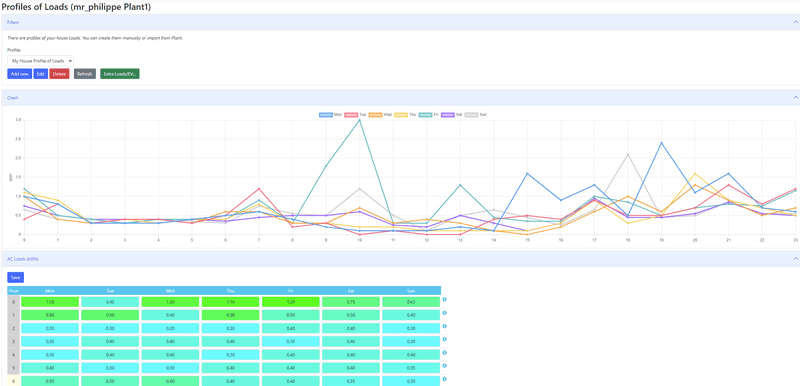The image size is (800, 386).
Task: Click the Tue value field for hour 0
Action: [x=110, y=302]
